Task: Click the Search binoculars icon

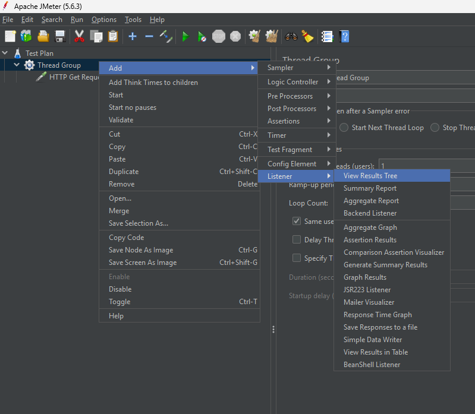Action: point(291,36)
